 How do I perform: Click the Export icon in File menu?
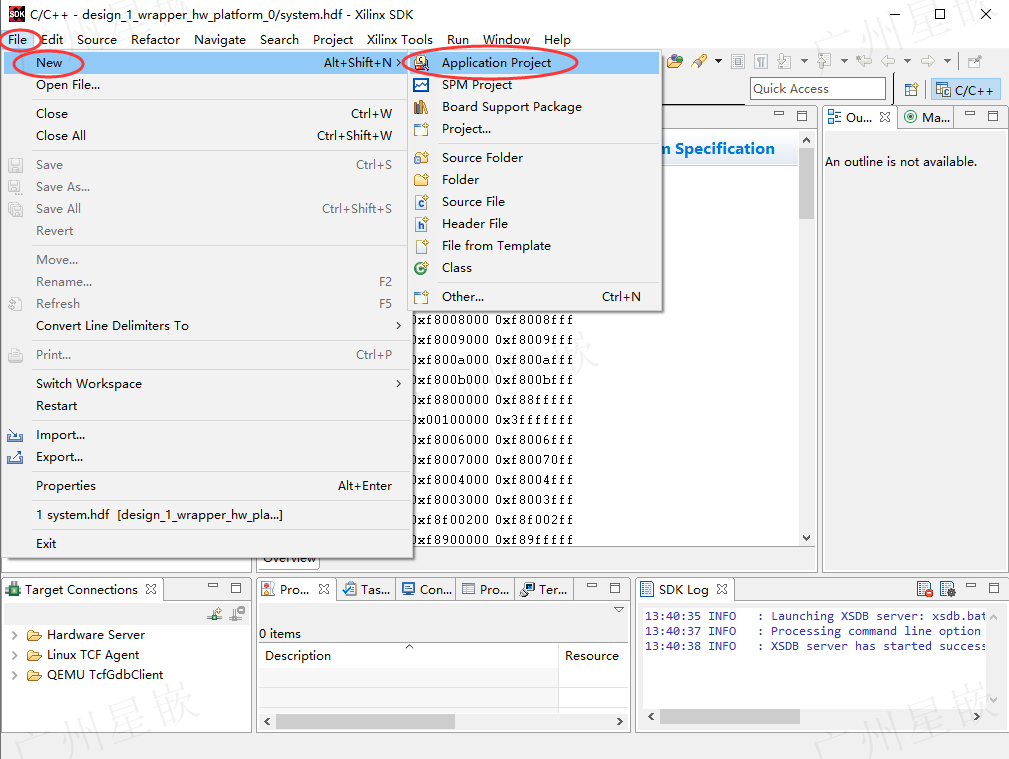[x=15, y=458]
